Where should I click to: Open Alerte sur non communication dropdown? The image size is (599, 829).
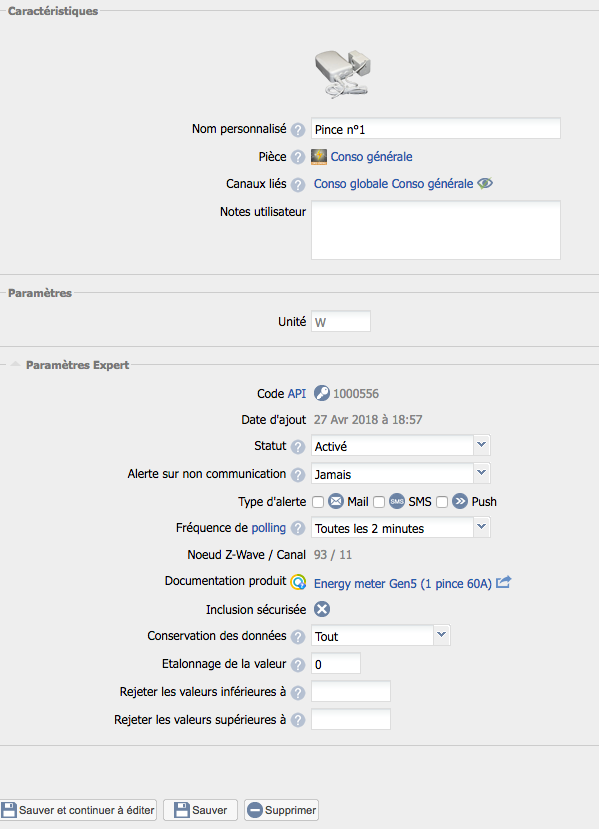tap(401, 474)
